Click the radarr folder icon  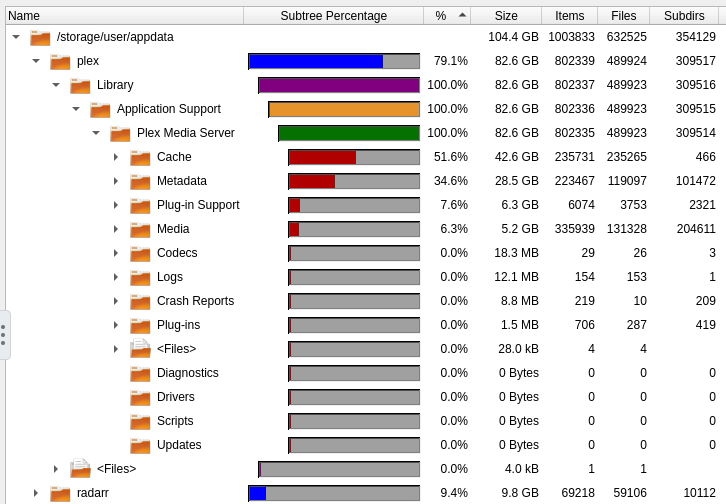[60, 494]
